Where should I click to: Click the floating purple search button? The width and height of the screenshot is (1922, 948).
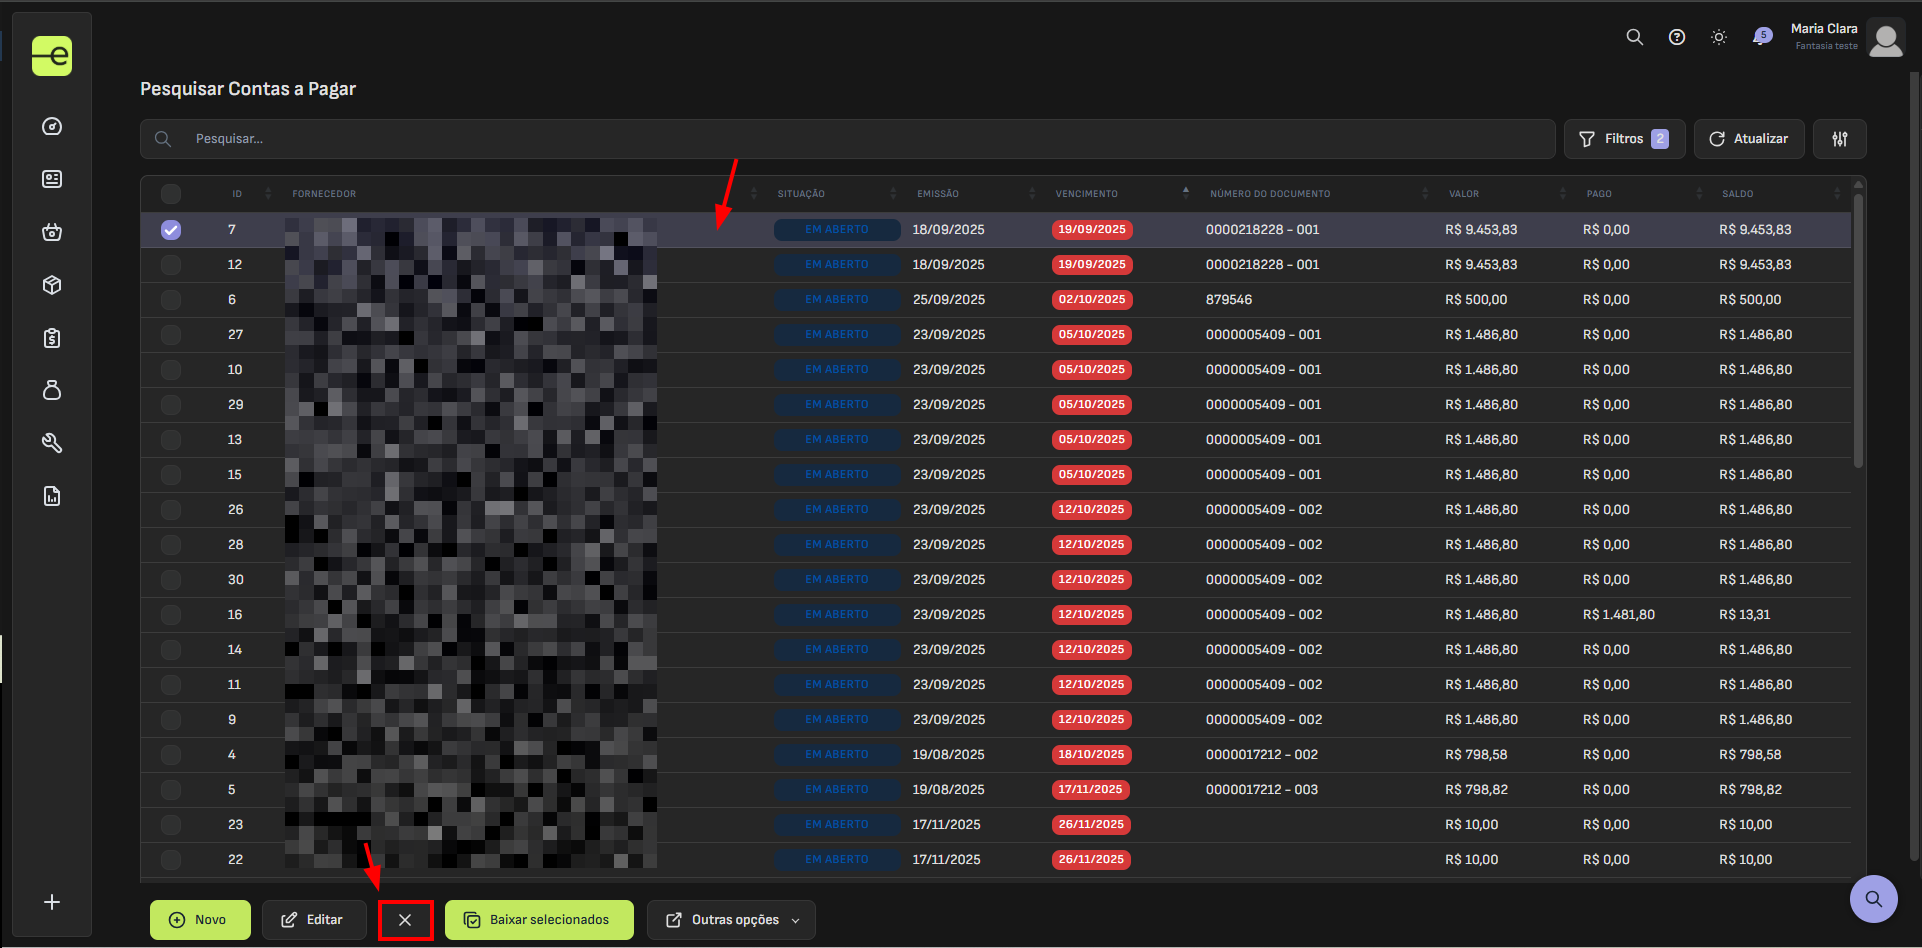pos(1874,899)
